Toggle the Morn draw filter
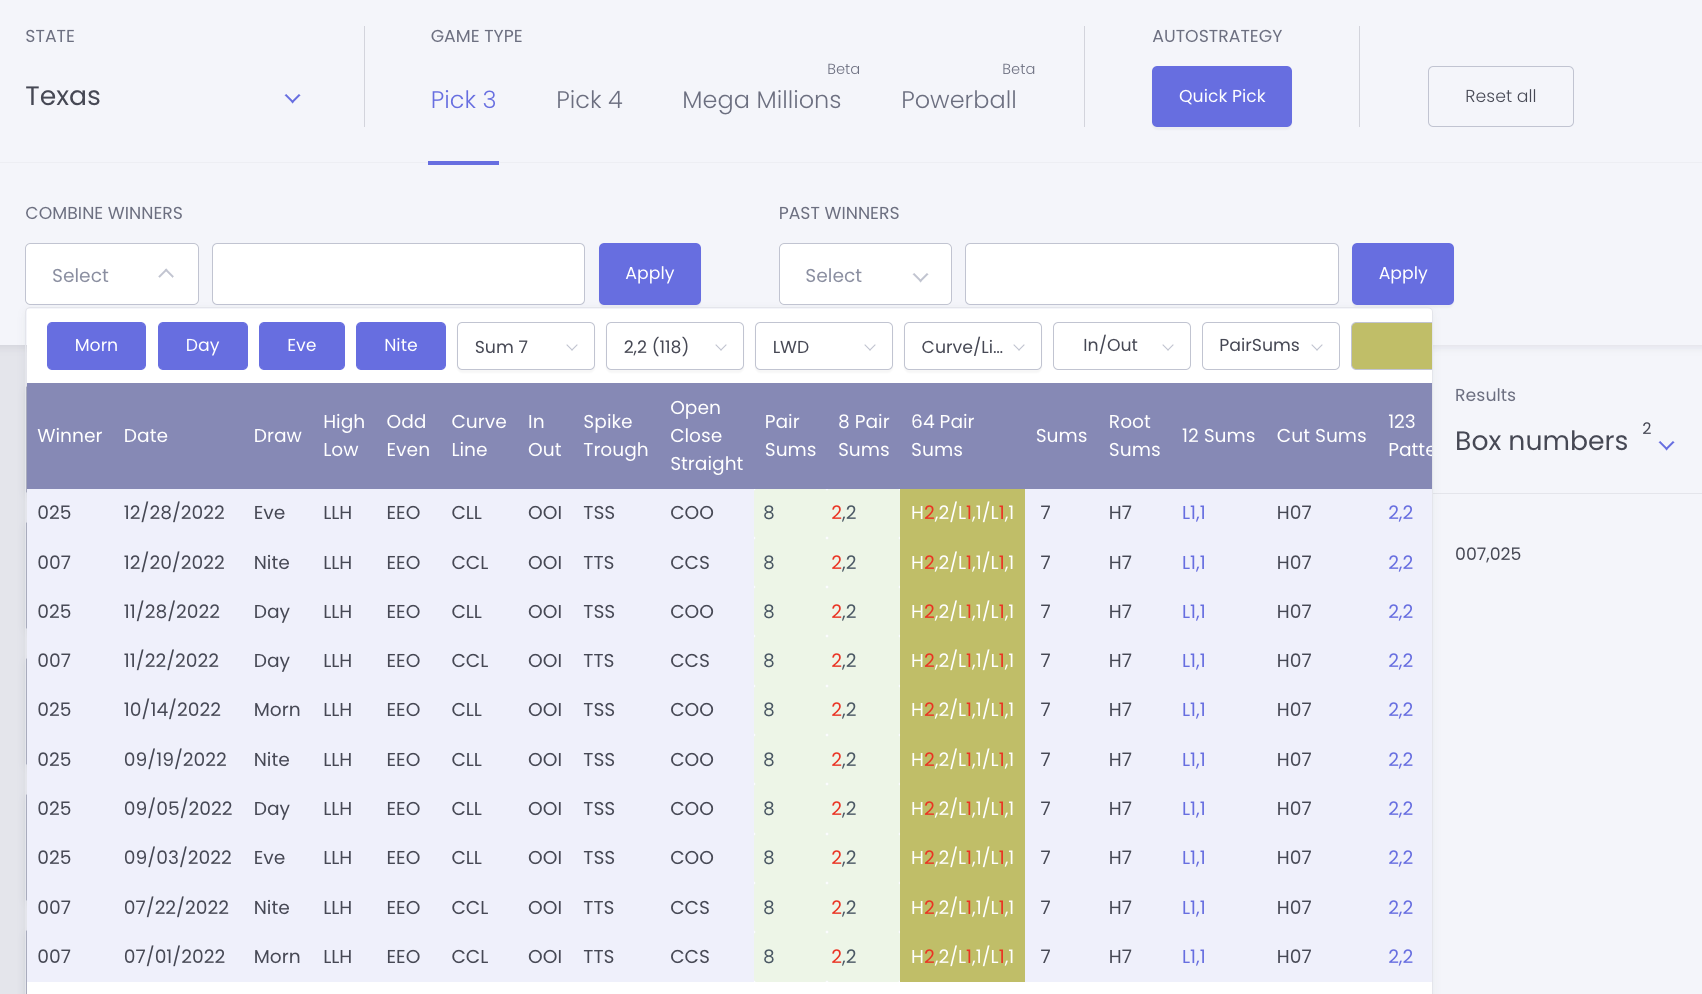This screenshot has height=994, width=1702. point(96,346)
